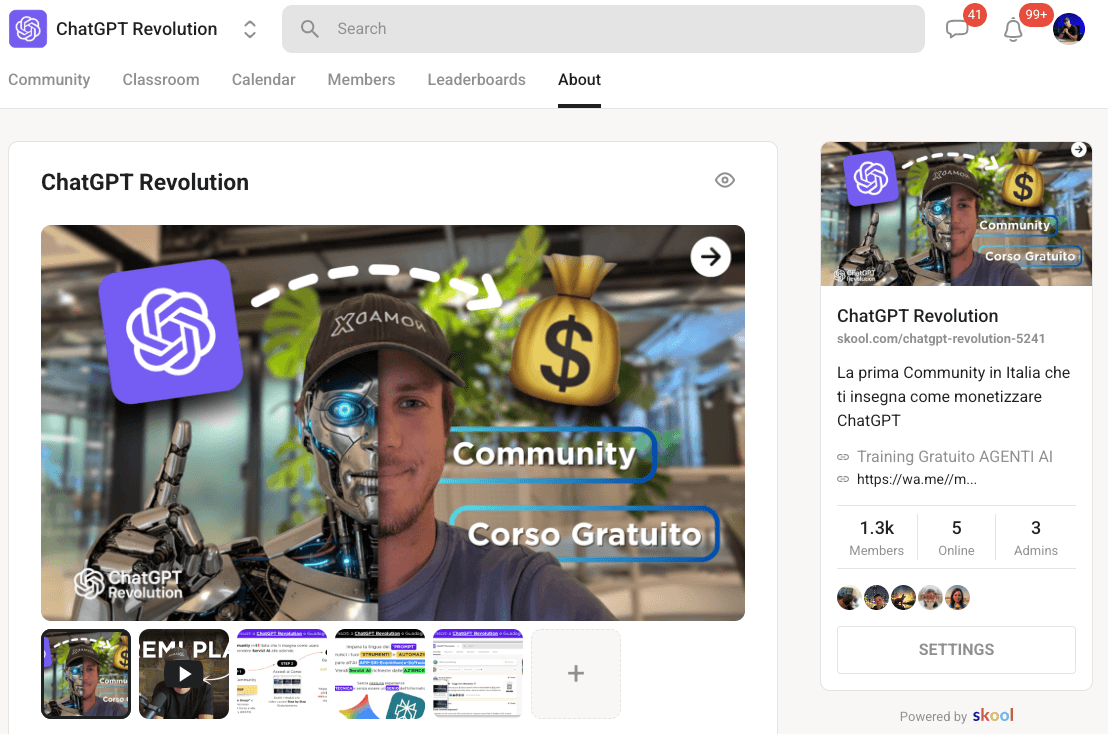The width and height of the screenshot is (1108, 734).
Task: Select the fourth gallery thumbnail with highlighted text
Action: [x=380, y=674]
